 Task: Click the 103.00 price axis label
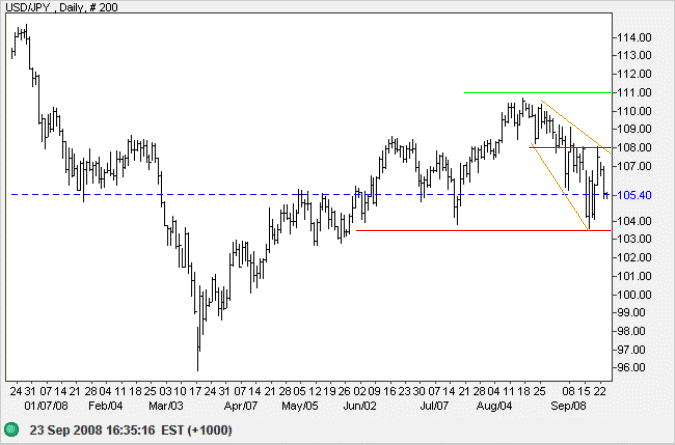(x=634, y=239)
